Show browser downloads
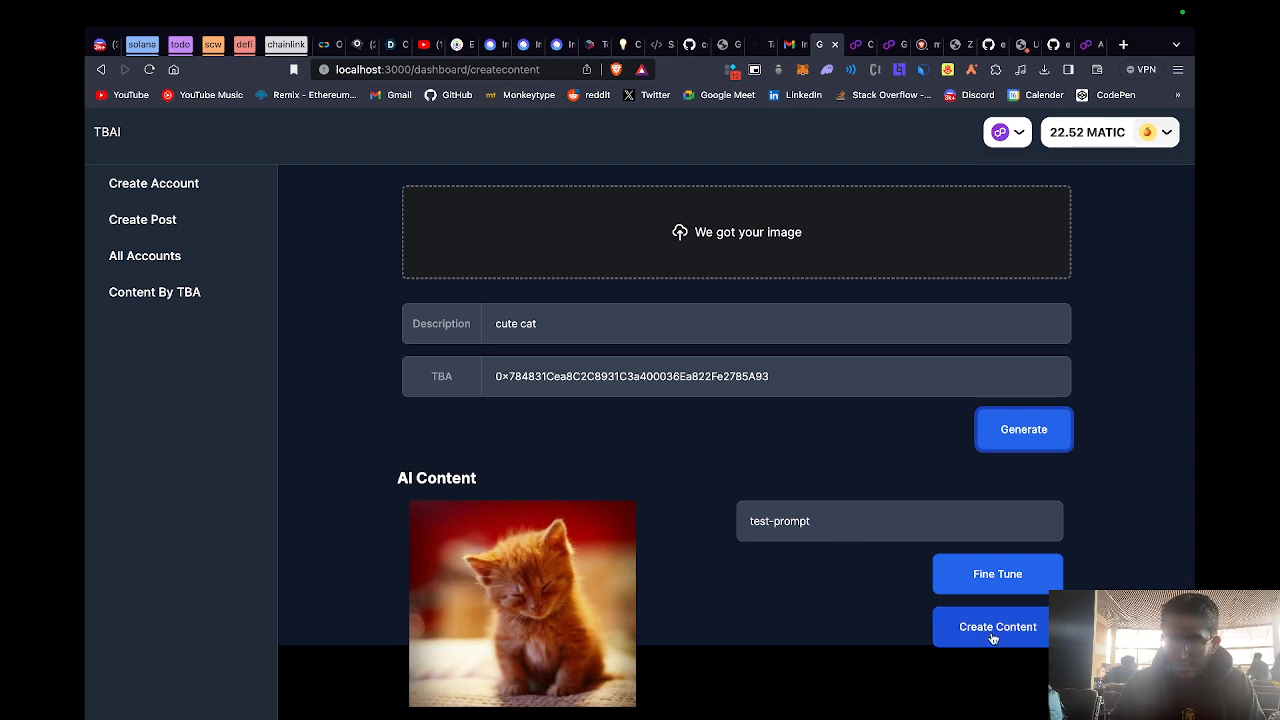1280x720 pixels. tap(1044, 69)
